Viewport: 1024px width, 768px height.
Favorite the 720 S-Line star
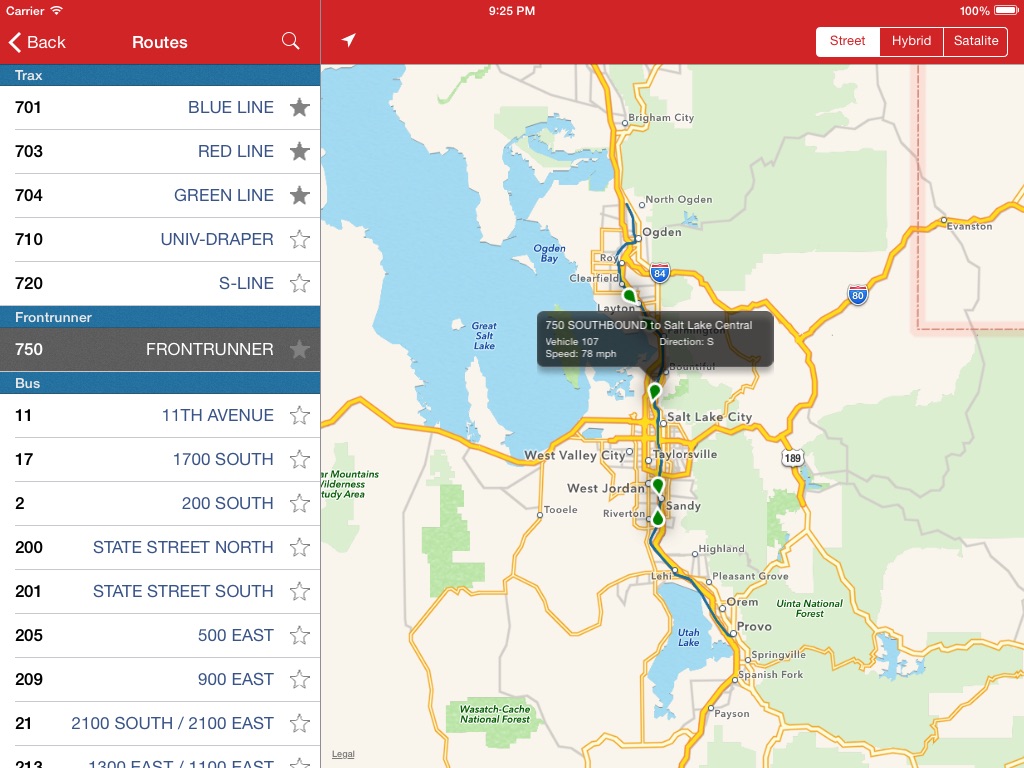tap(300, 283)
